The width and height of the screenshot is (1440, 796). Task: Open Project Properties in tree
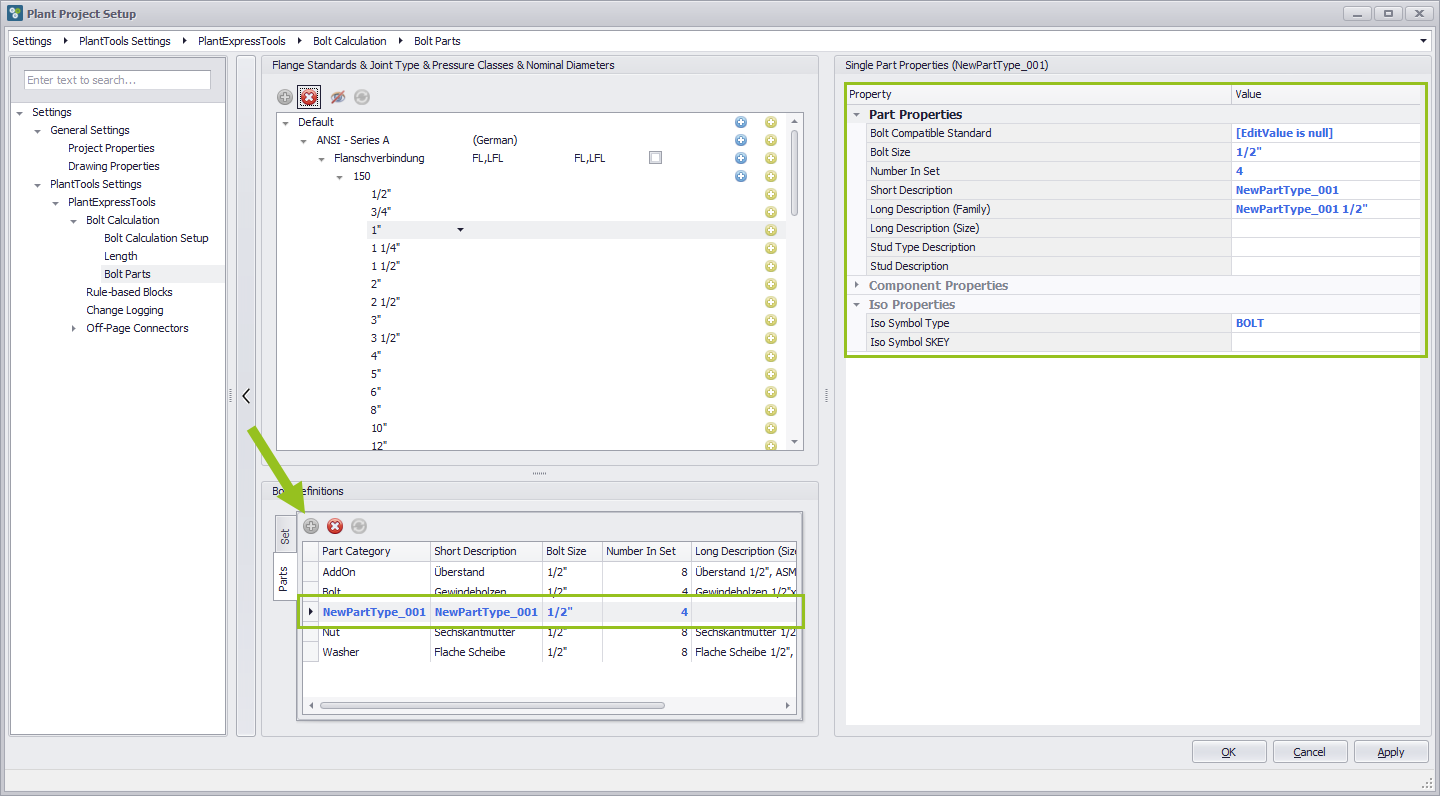tap(111, 148)
